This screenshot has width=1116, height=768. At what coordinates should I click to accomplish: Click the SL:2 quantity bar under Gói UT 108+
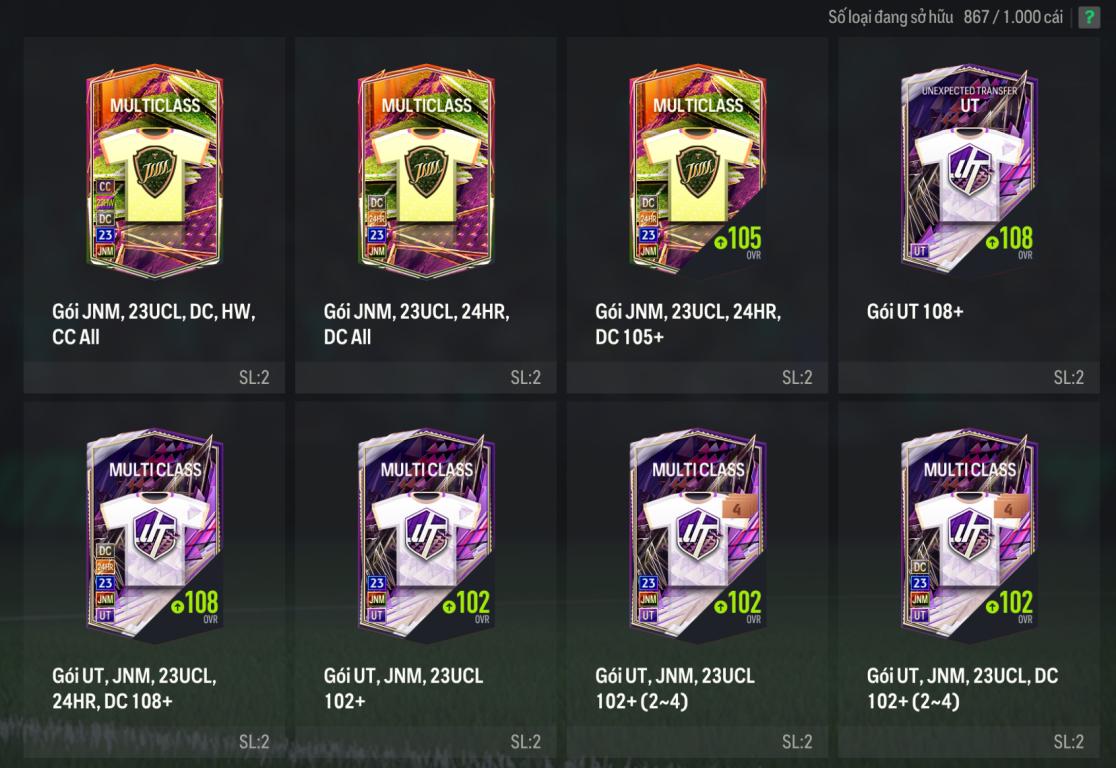point(969,377)
